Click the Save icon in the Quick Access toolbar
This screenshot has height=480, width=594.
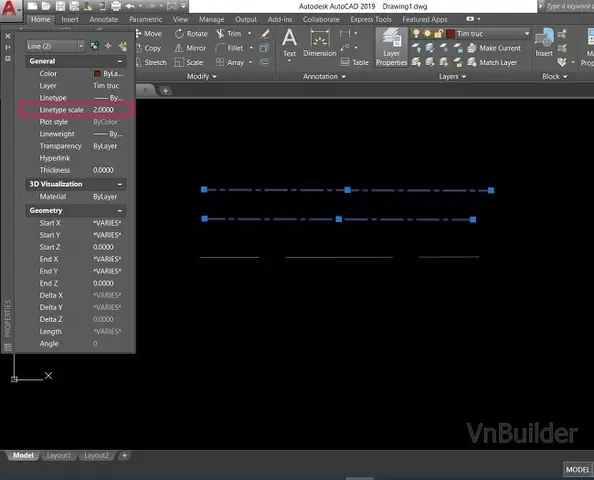(60, 6)
